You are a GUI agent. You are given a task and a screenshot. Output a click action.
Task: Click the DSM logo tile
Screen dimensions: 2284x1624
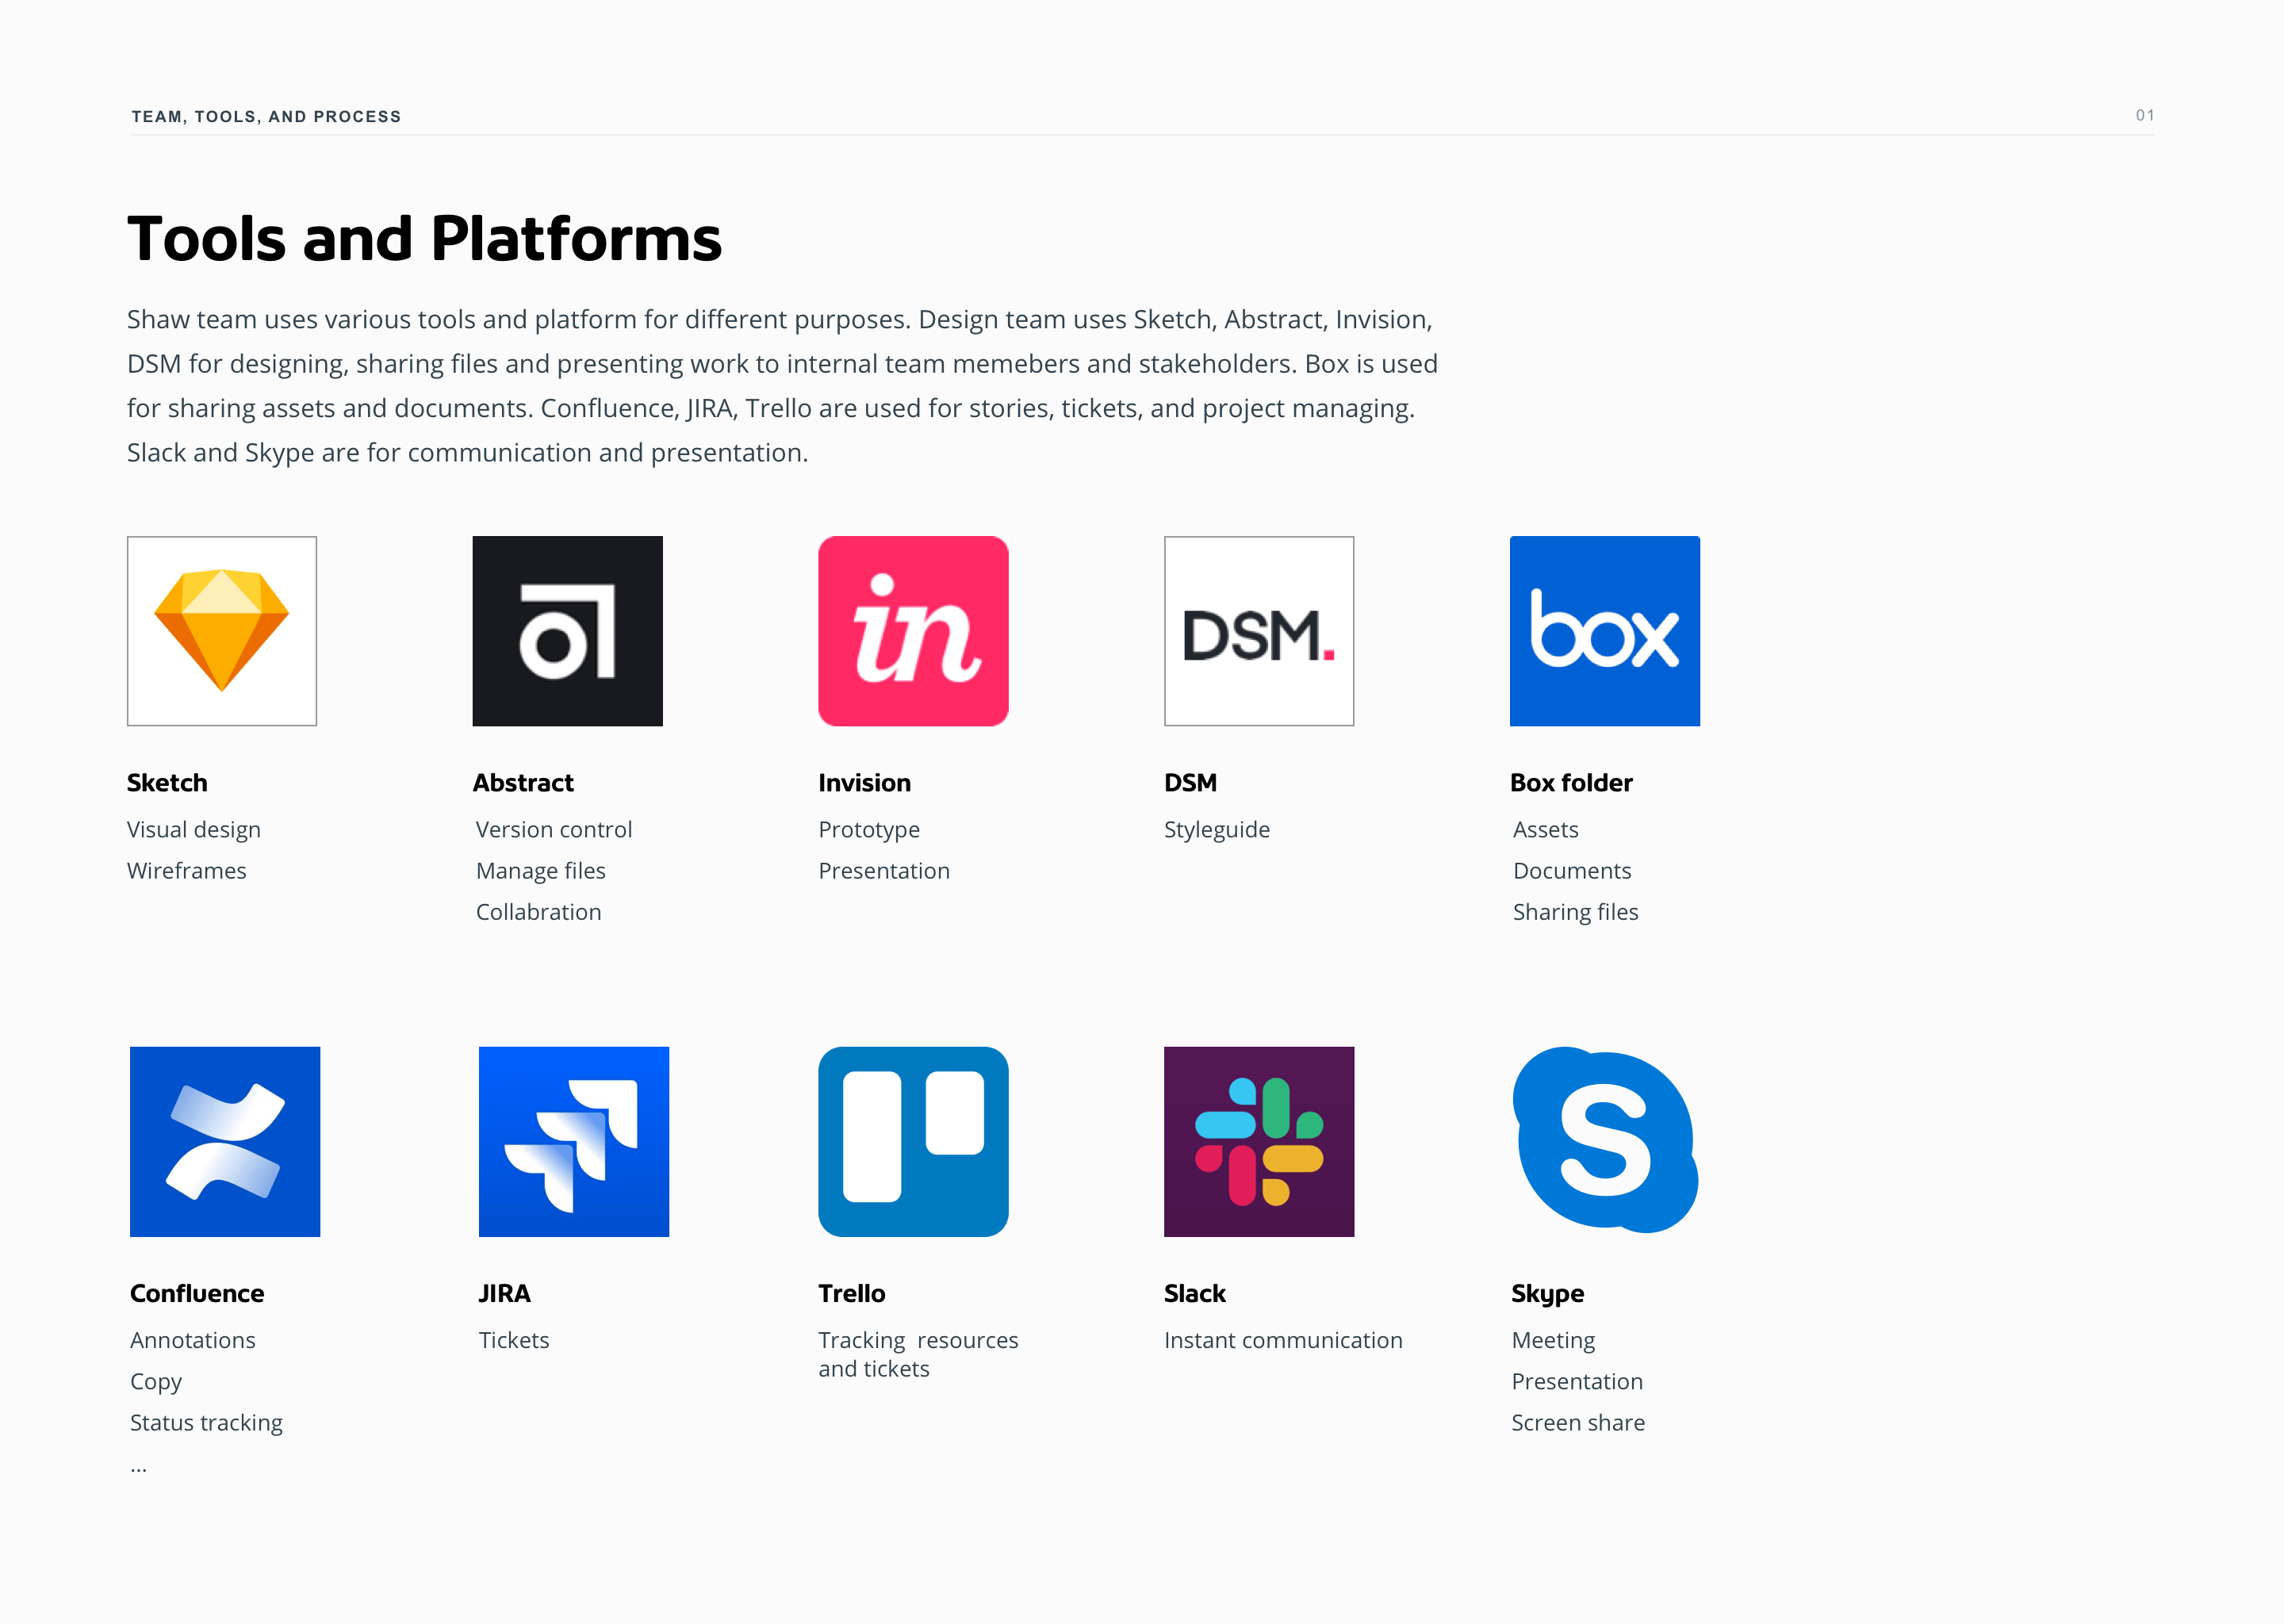tap(1259, 631)
